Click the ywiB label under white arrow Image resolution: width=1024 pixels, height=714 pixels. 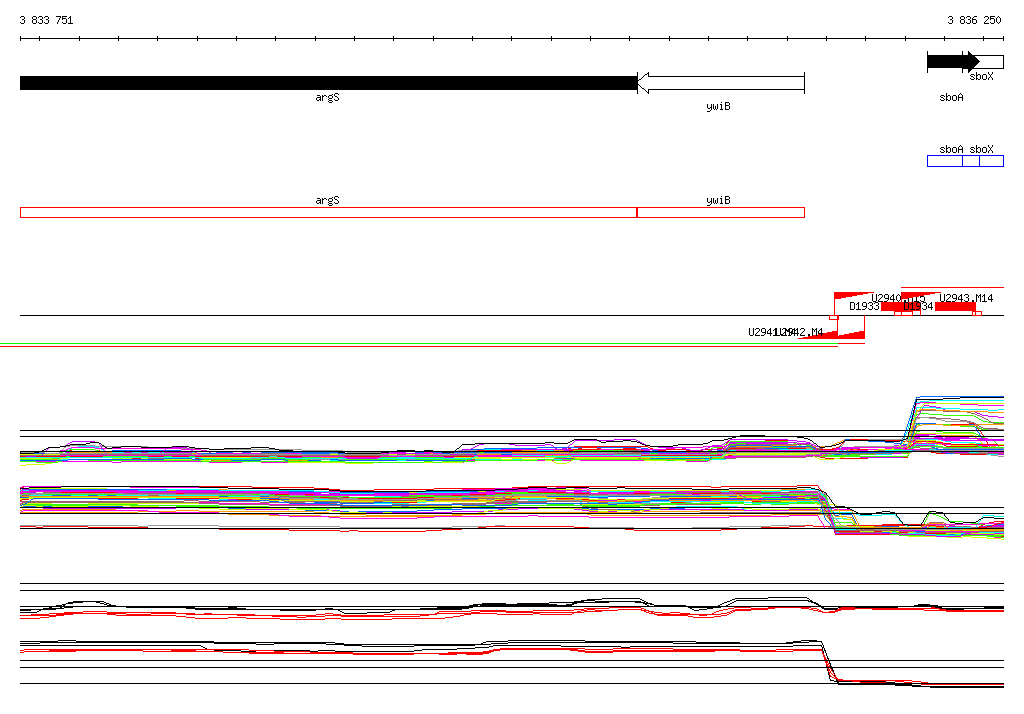pyautogui.click(x=718, y=106)
